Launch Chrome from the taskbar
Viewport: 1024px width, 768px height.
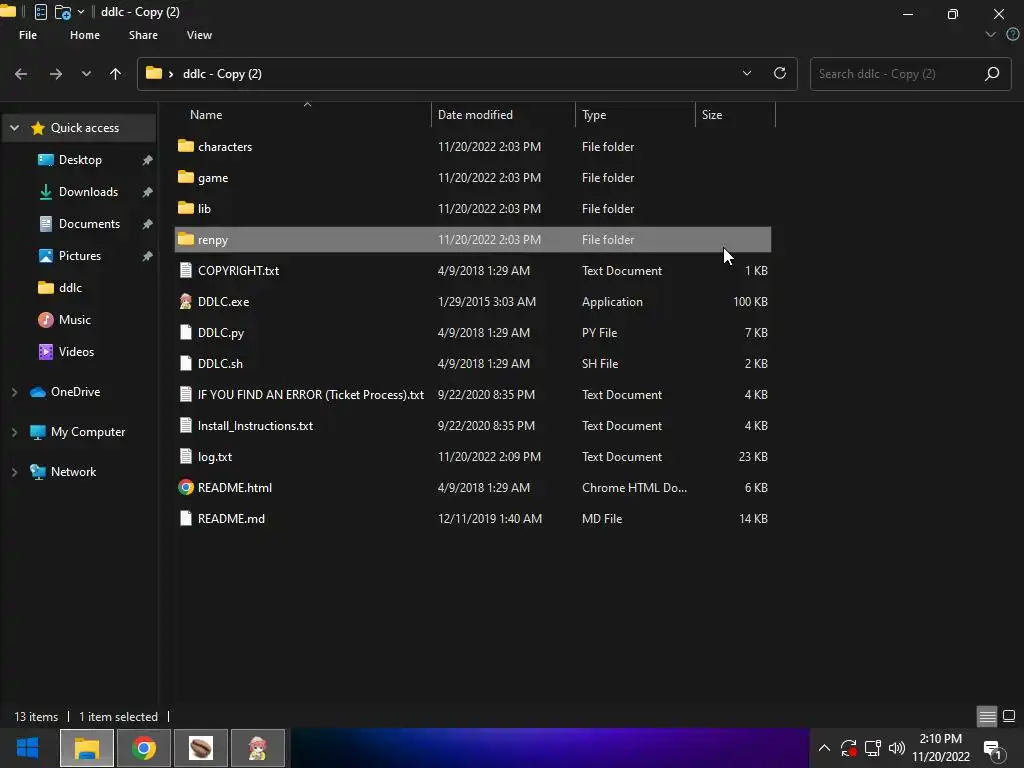click(144, 748)
